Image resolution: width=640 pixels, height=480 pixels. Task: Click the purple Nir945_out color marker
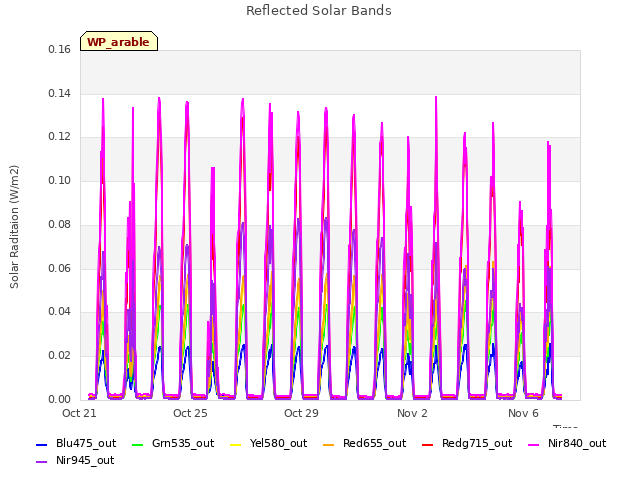click(x=42, y=462)
